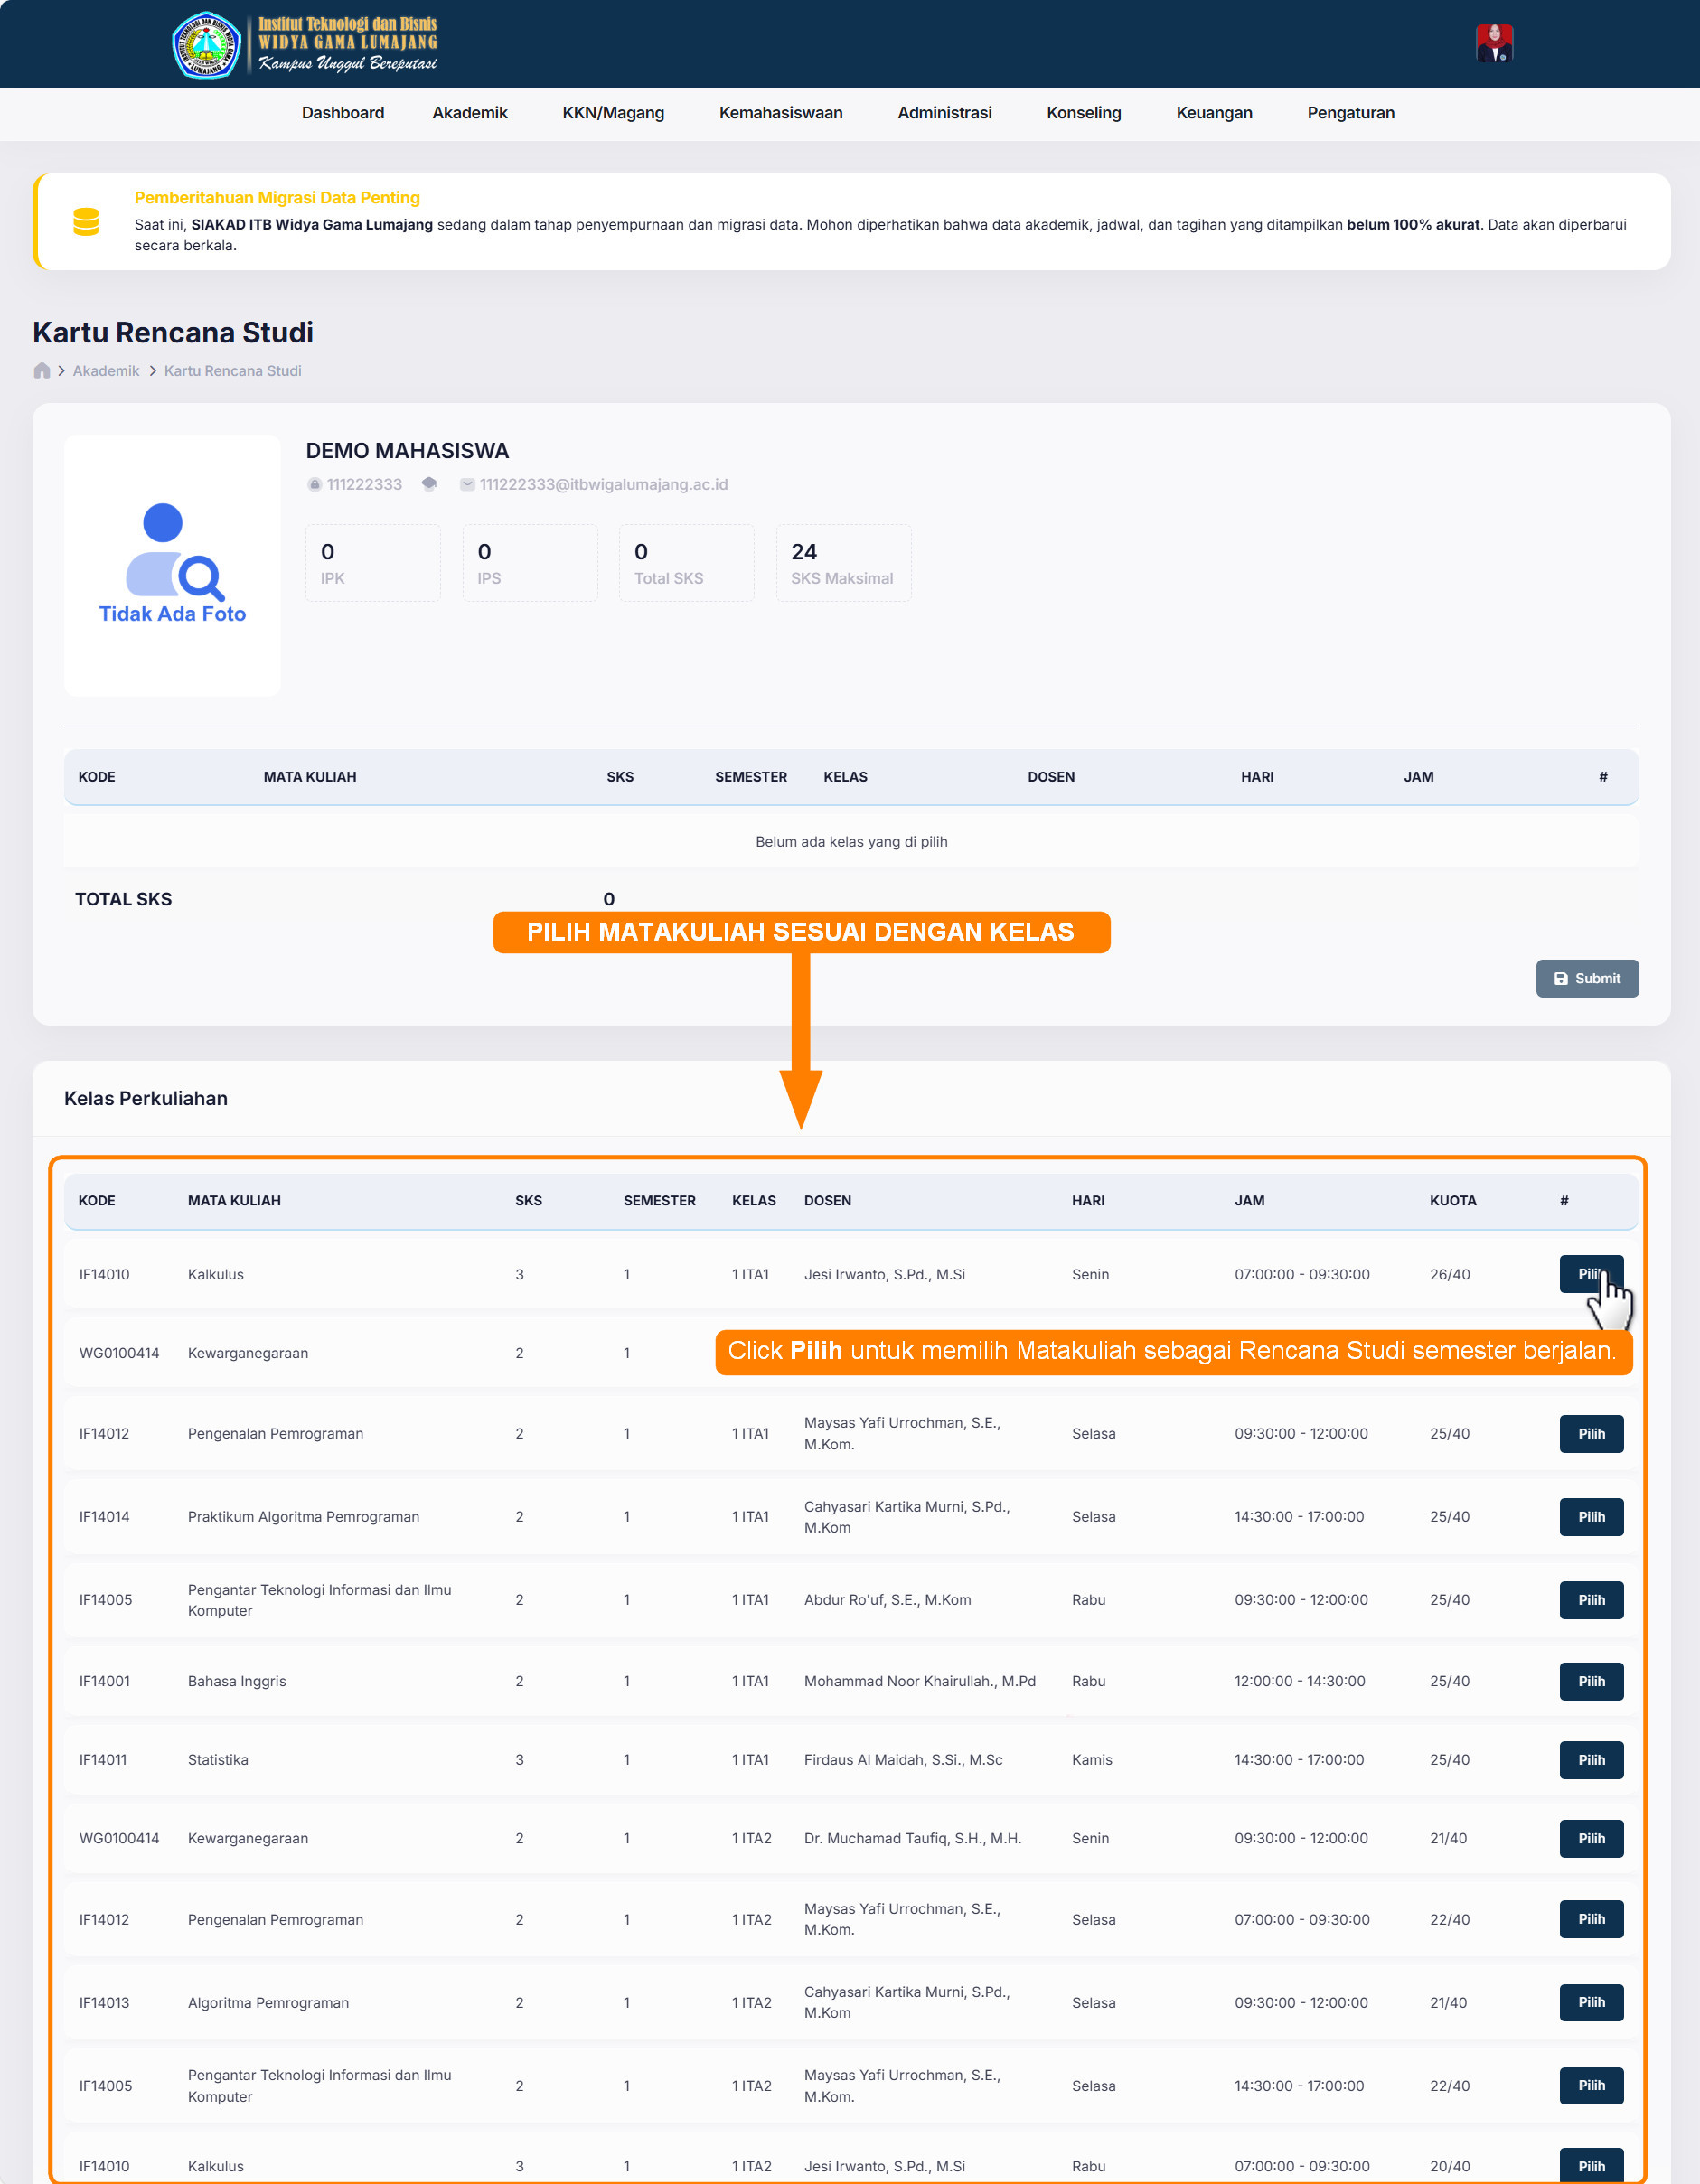Click the email envelope icon
Screen dimensions: 1700x2184
click(x=467, y=485)
